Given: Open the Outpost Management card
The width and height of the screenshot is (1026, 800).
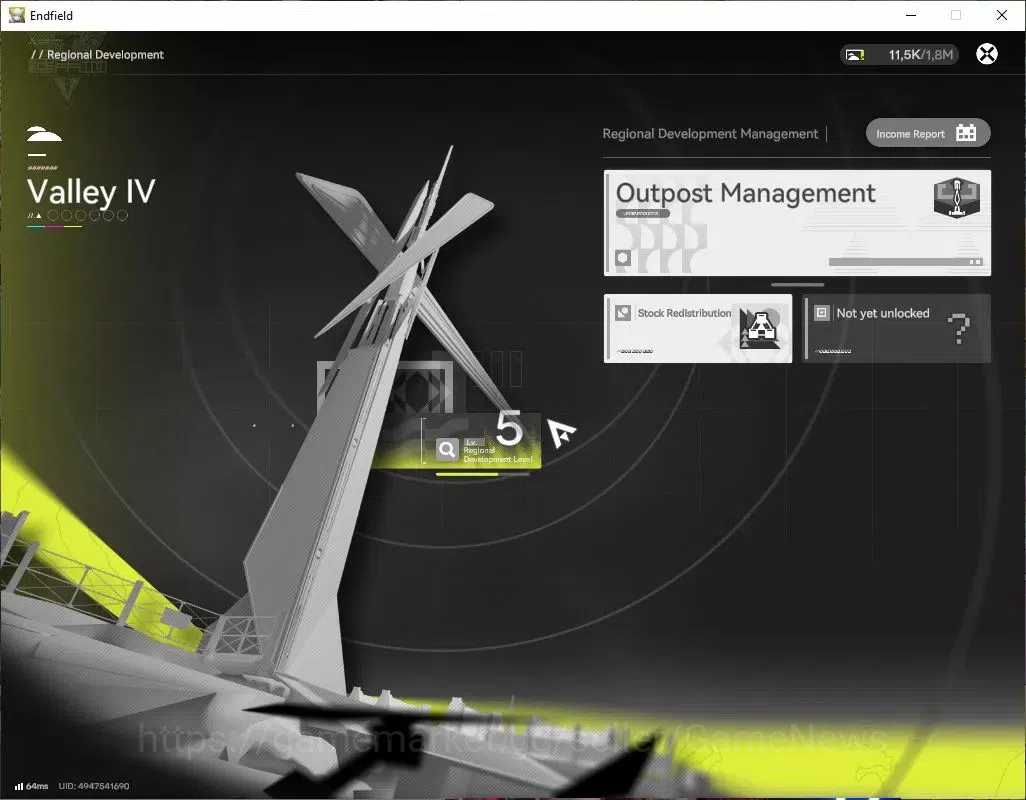Looking at the screenshot, I should [x=797, y=222].
